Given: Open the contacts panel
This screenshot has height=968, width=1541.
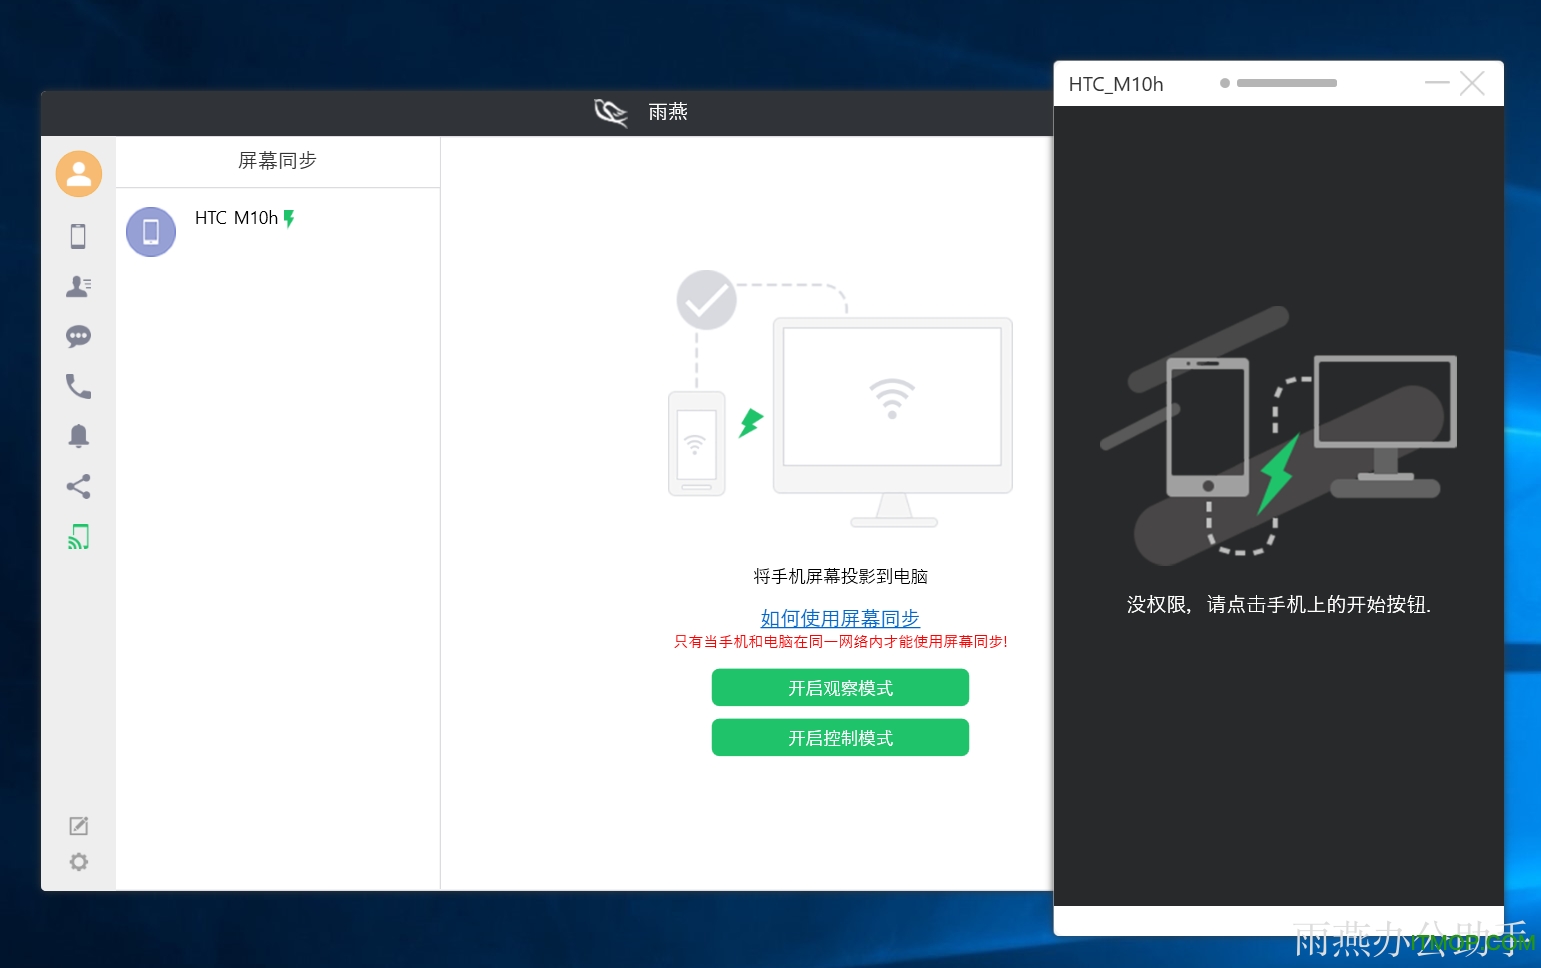Looking at the screenshot, I should point(78,286).
